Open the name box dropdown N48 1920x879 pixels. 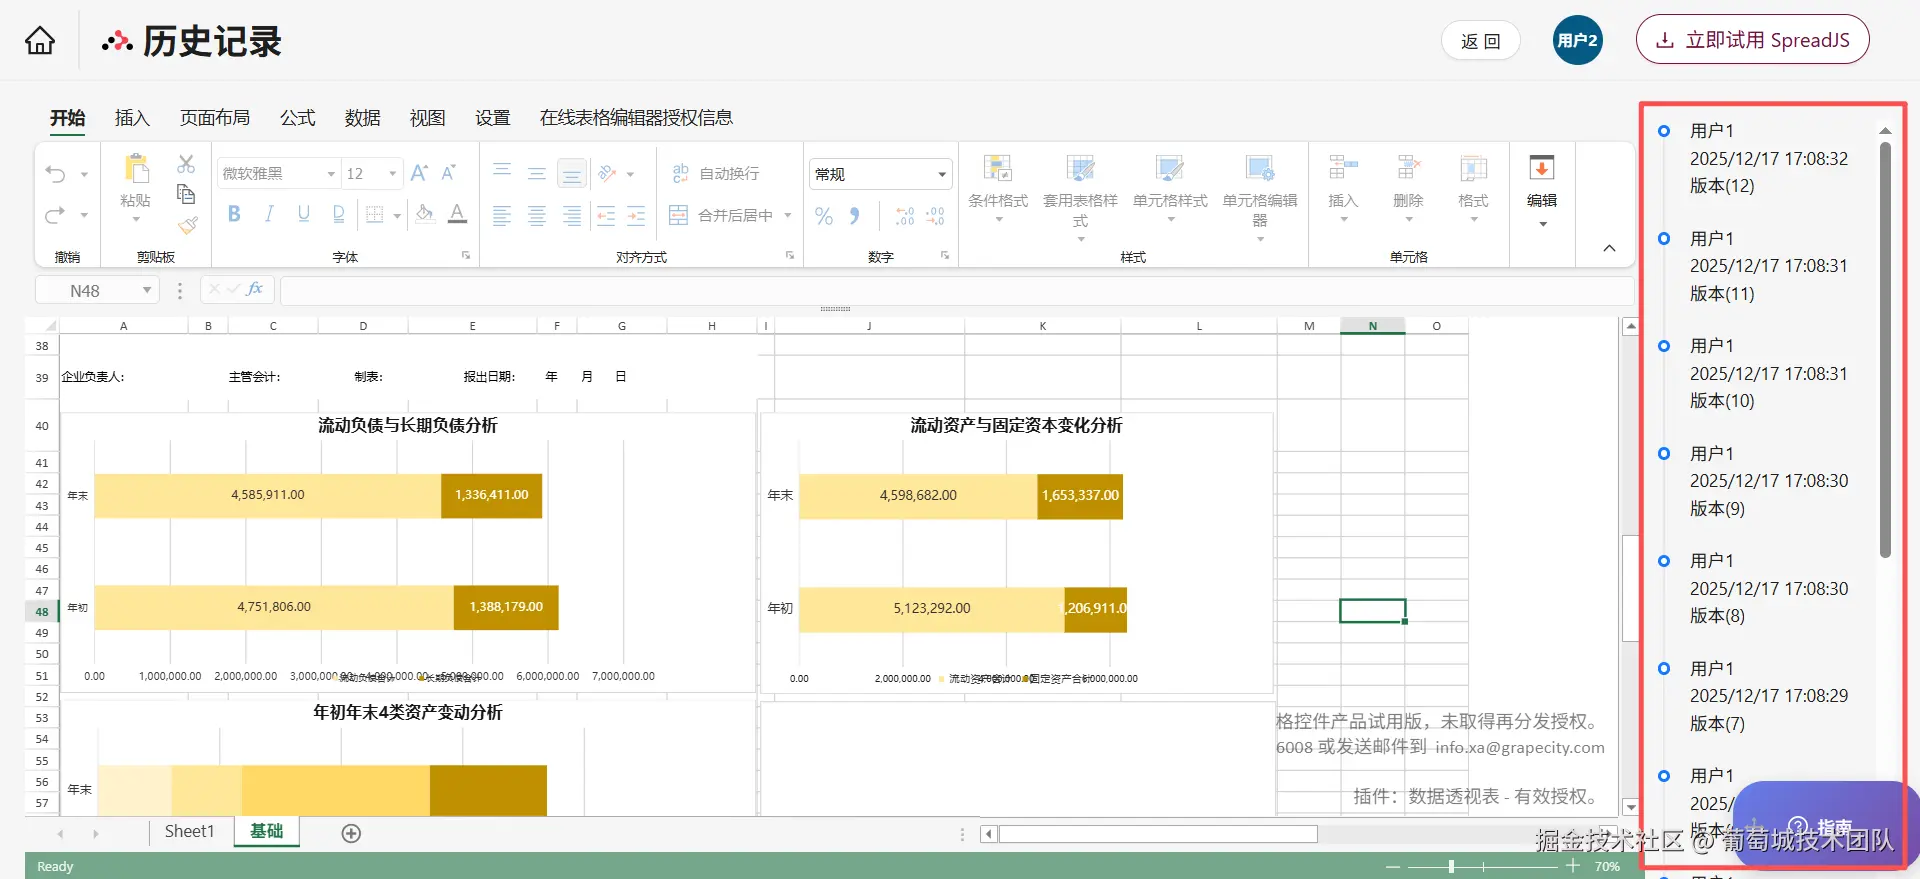click(x=147, y=290)
